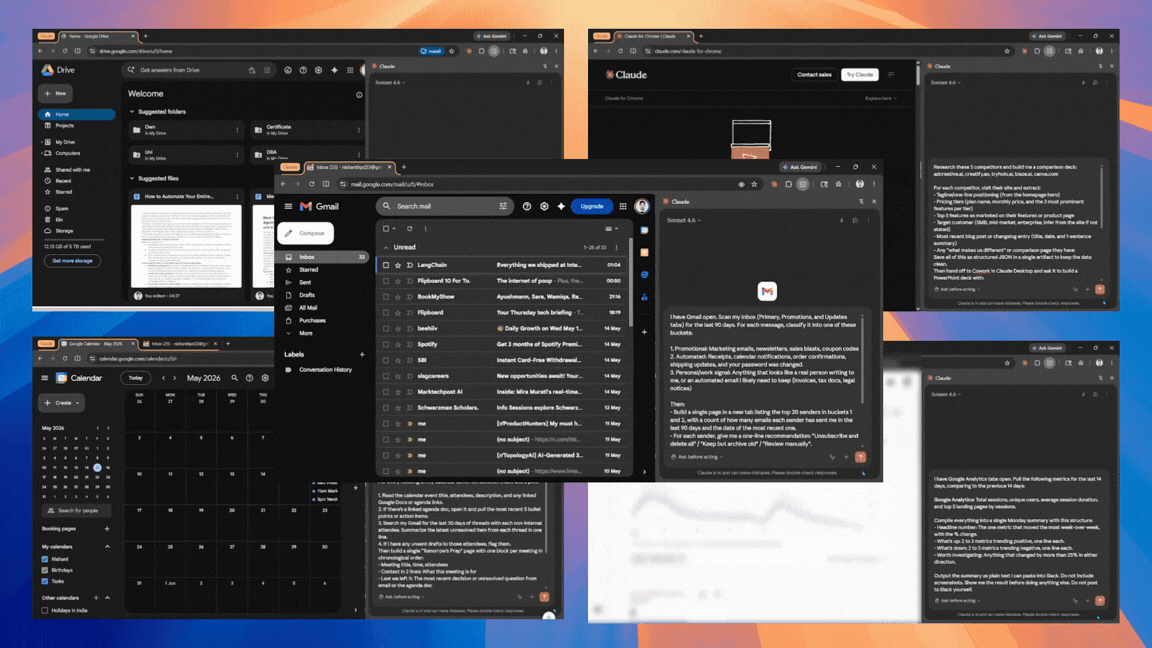
Task: Collapse Suggested files section in Drive
Action: [132, 179]
